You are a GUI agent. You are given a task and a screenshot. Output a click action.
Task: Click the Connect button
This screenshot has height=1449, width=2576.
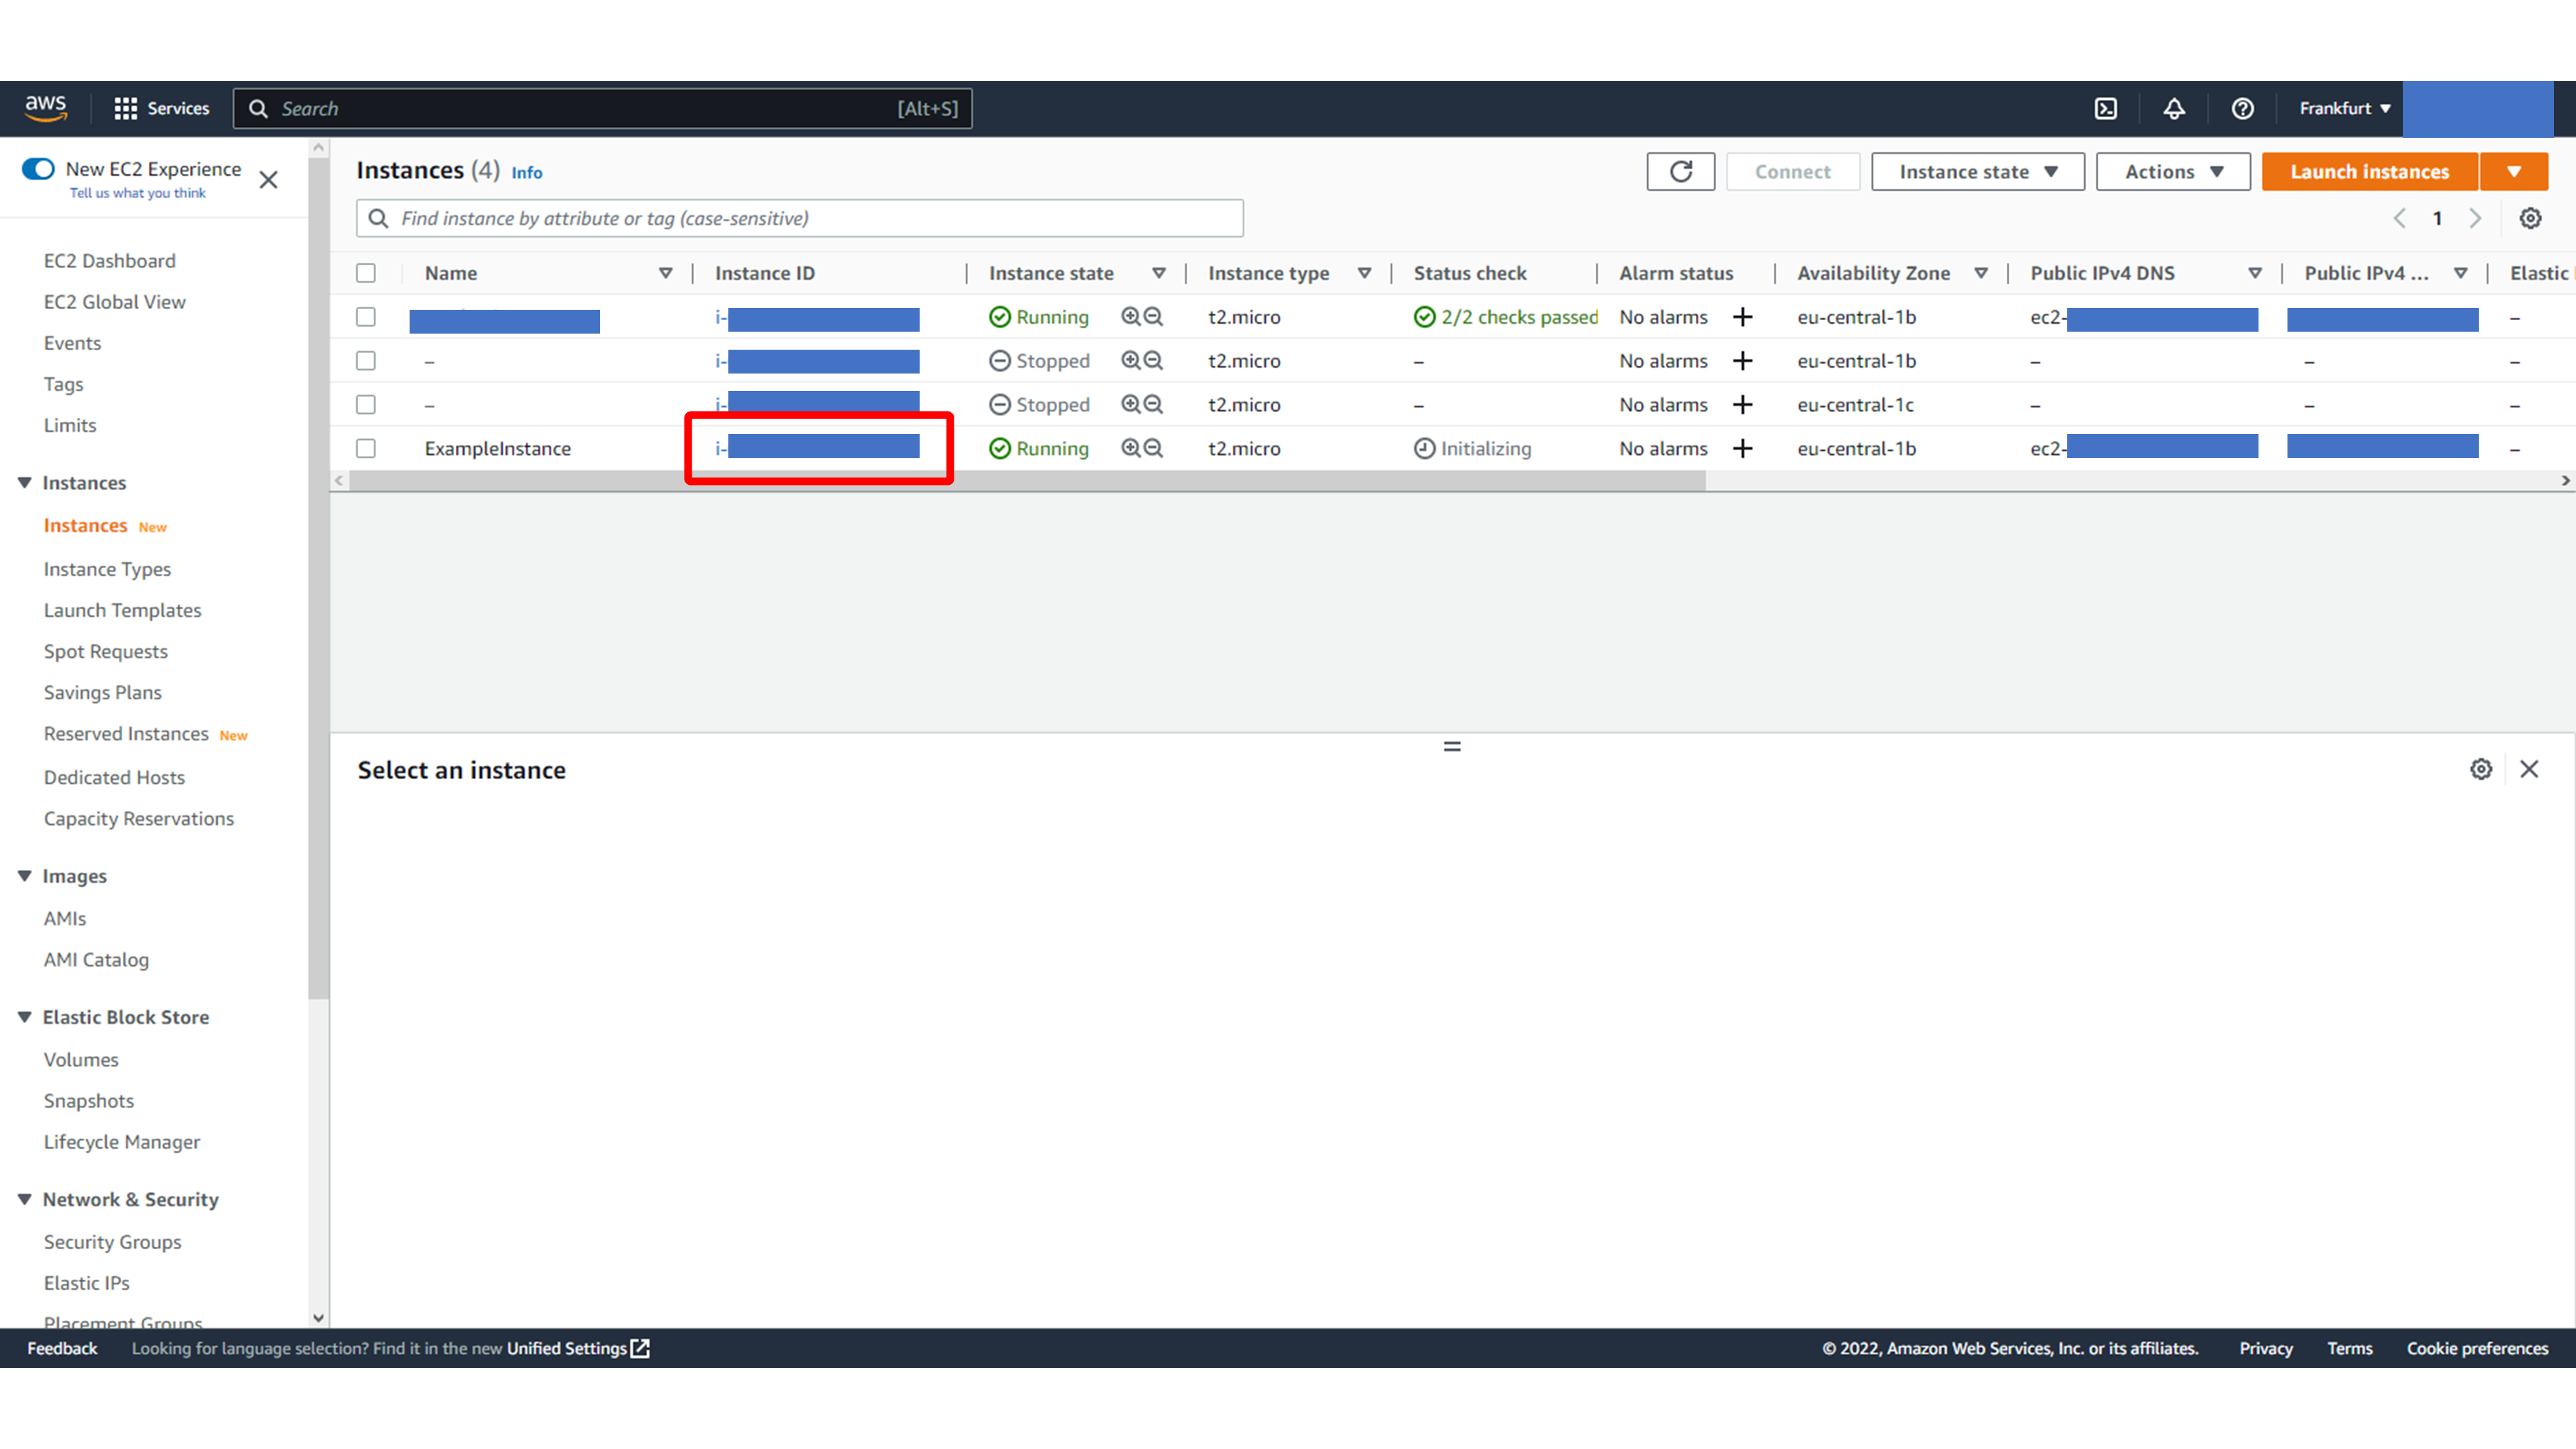coord(1792,171)
